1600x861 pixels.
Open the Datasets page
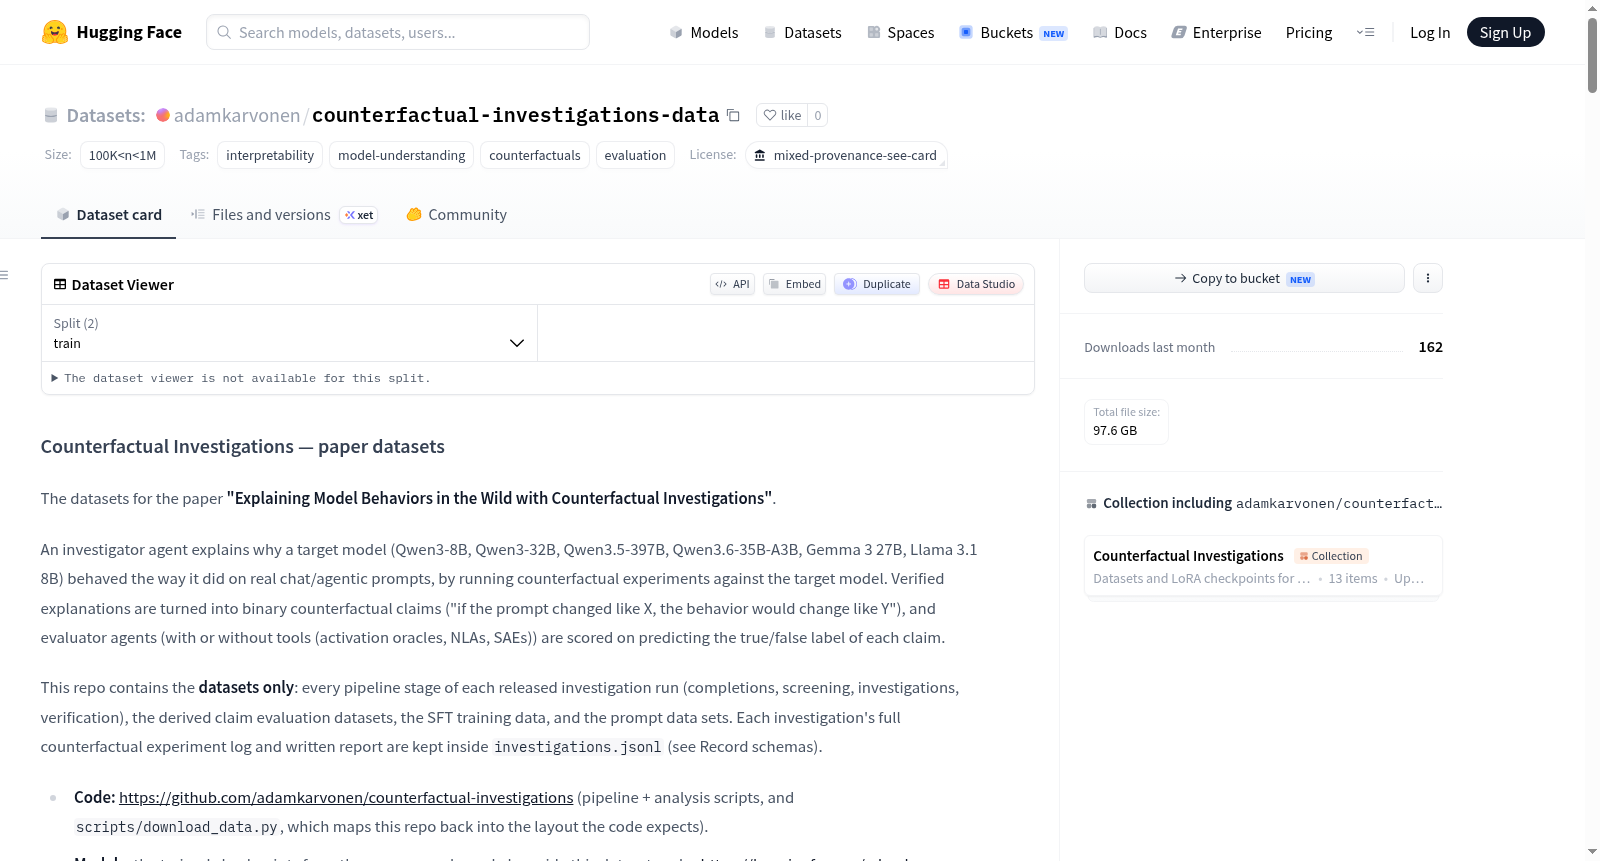coord(802,32)
